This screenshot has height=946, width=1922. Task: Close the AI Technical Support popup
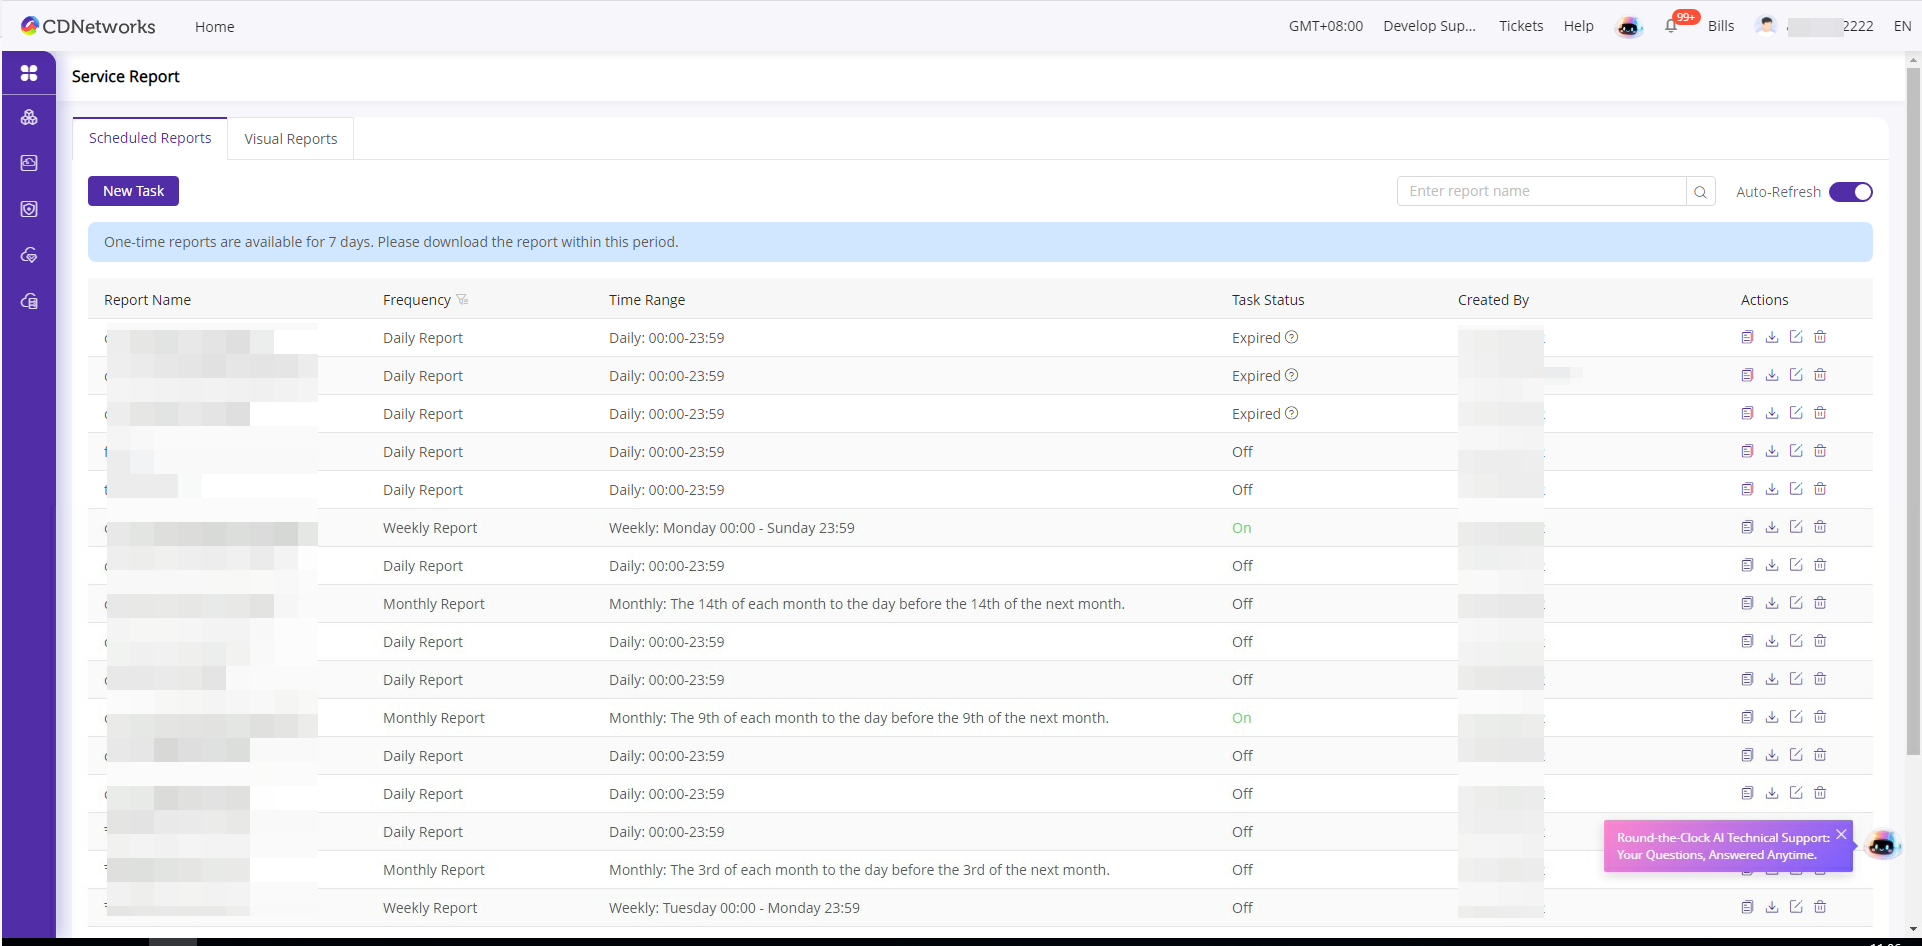point(1840,834)
